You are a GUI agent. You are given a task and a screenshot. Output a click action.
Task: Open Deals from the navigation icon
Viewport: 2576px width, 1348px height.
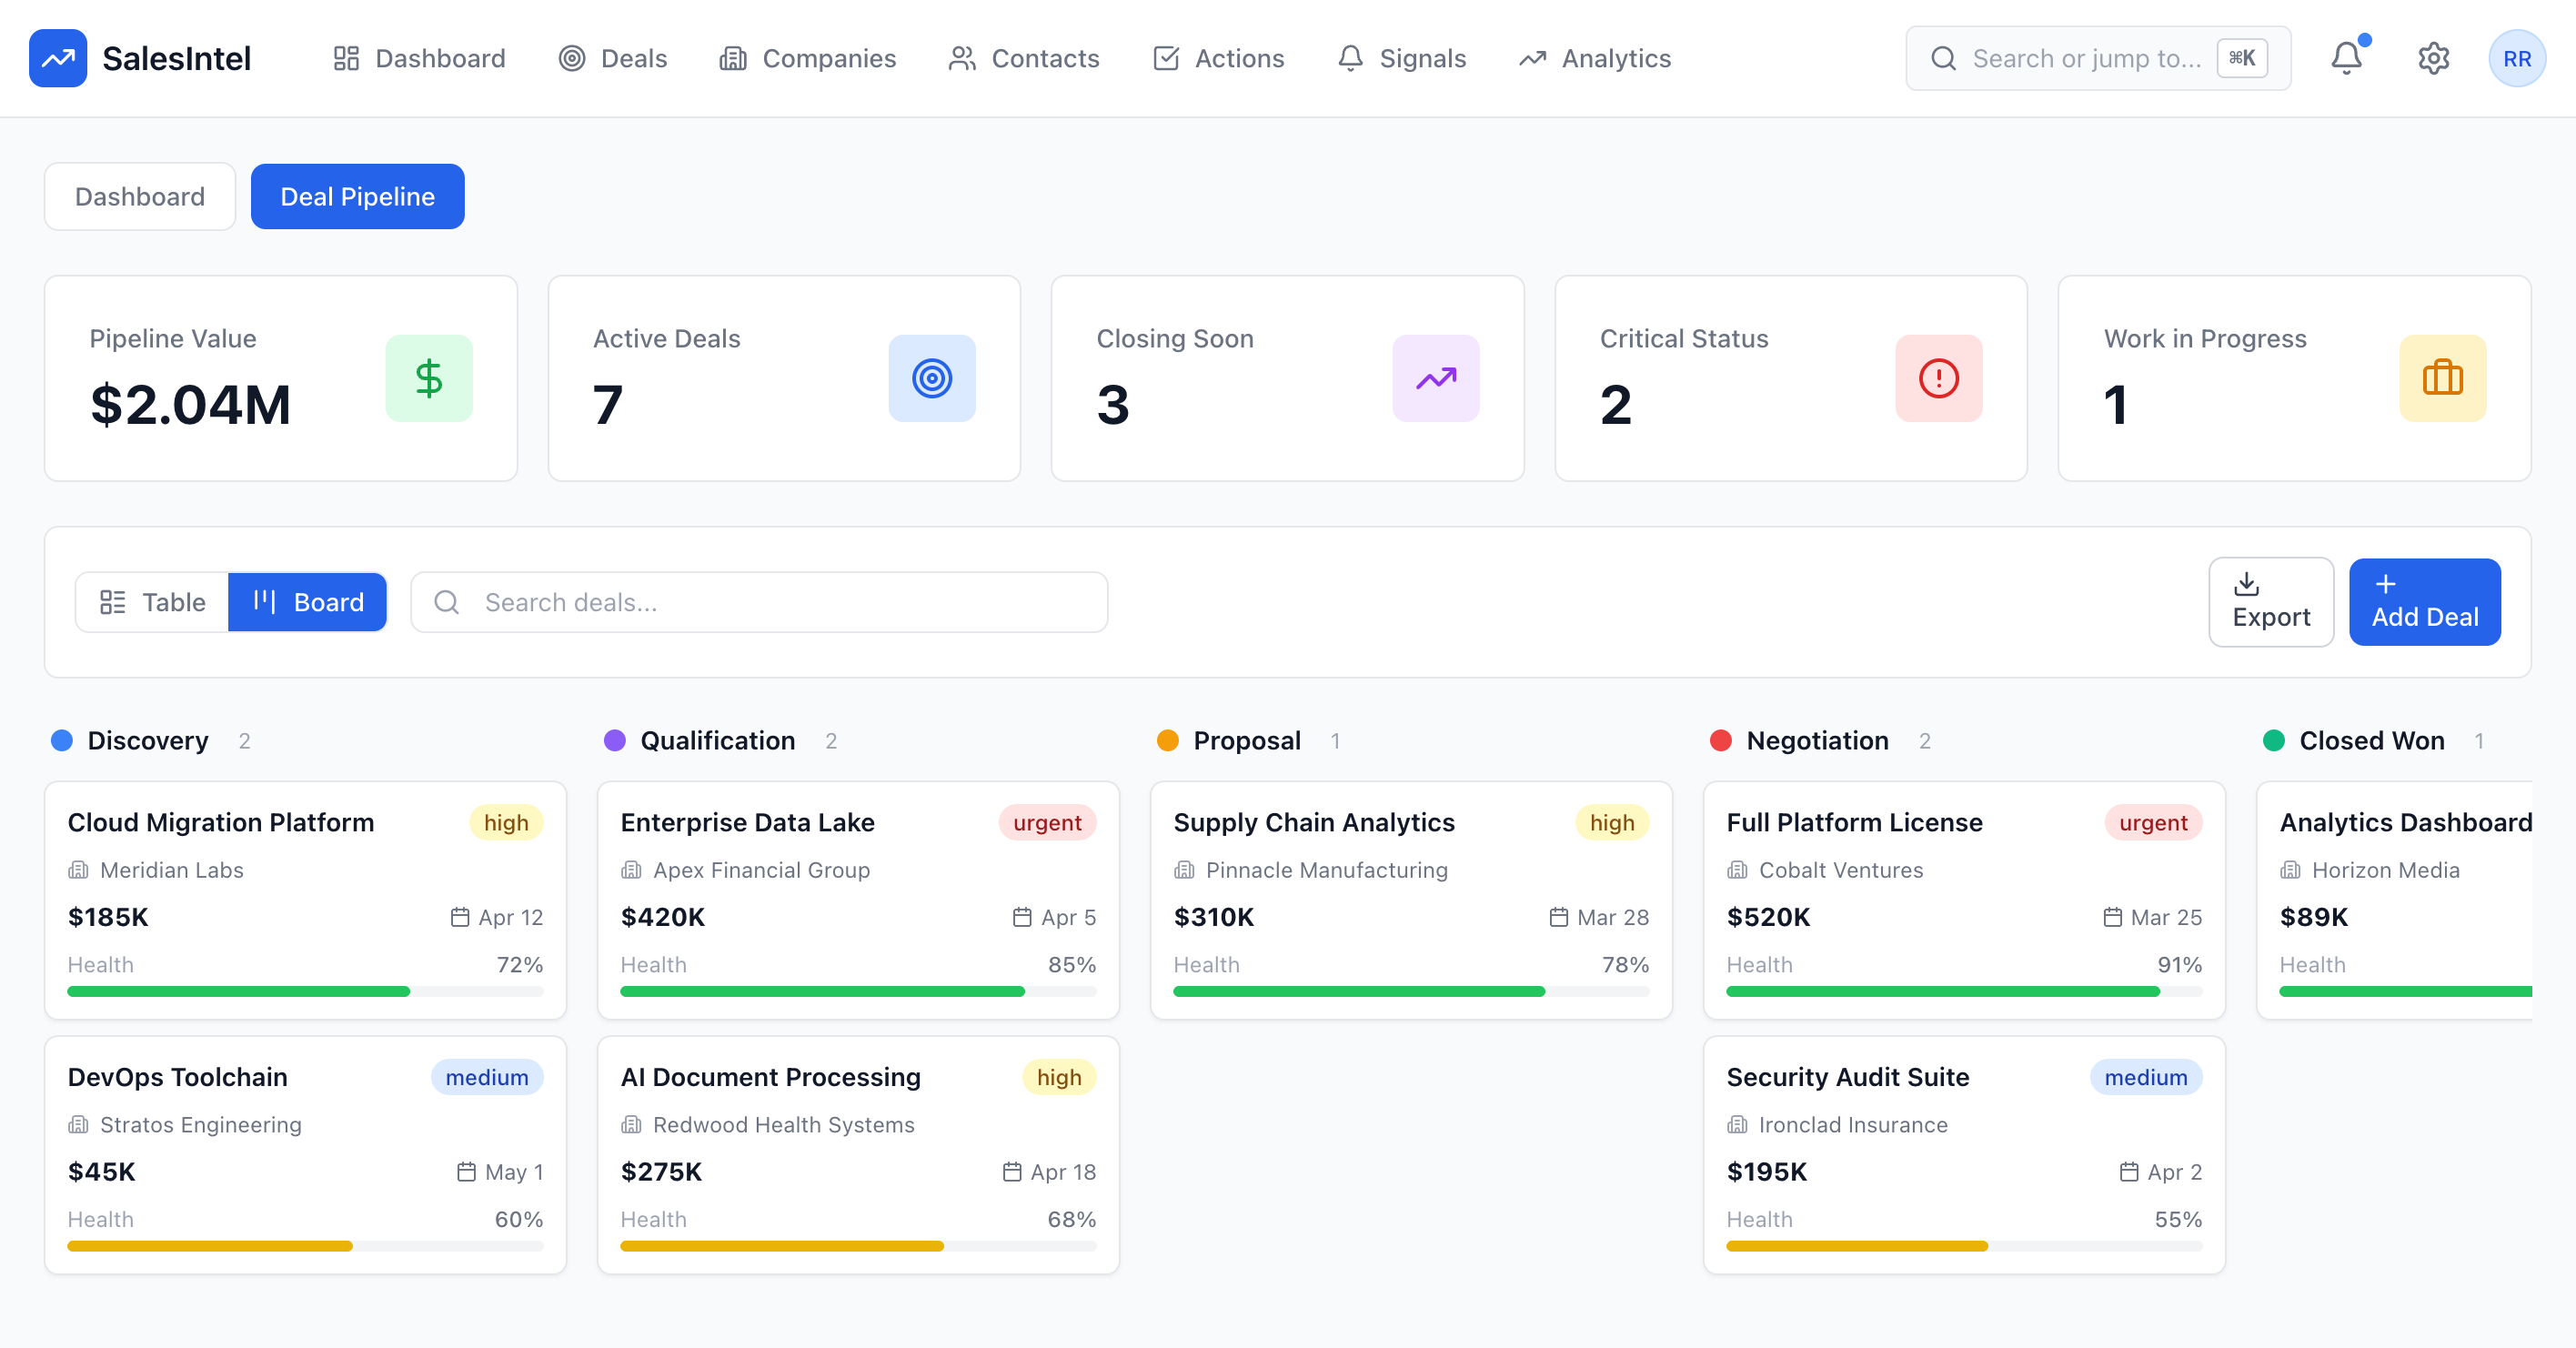pyautogui.click(x=572, y=58)
